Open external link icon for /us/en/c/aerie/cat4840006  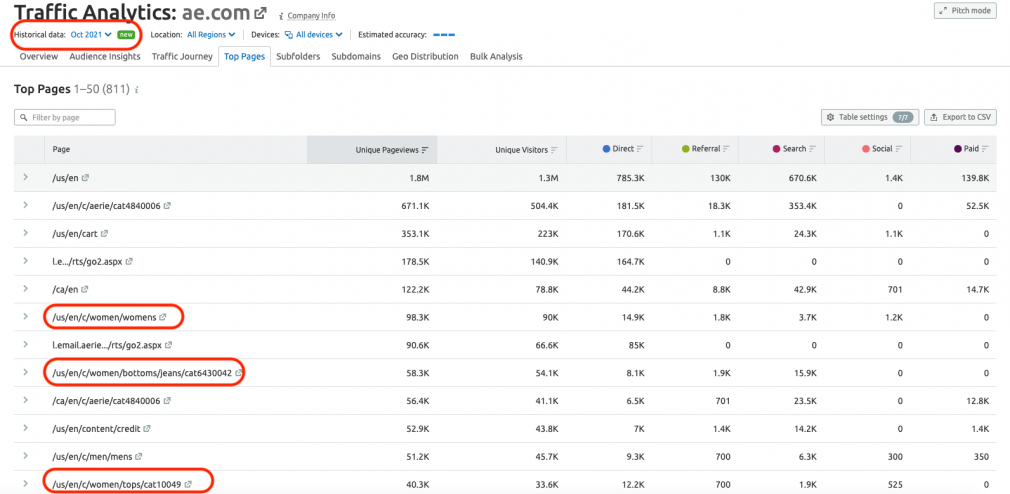point(167,205)
